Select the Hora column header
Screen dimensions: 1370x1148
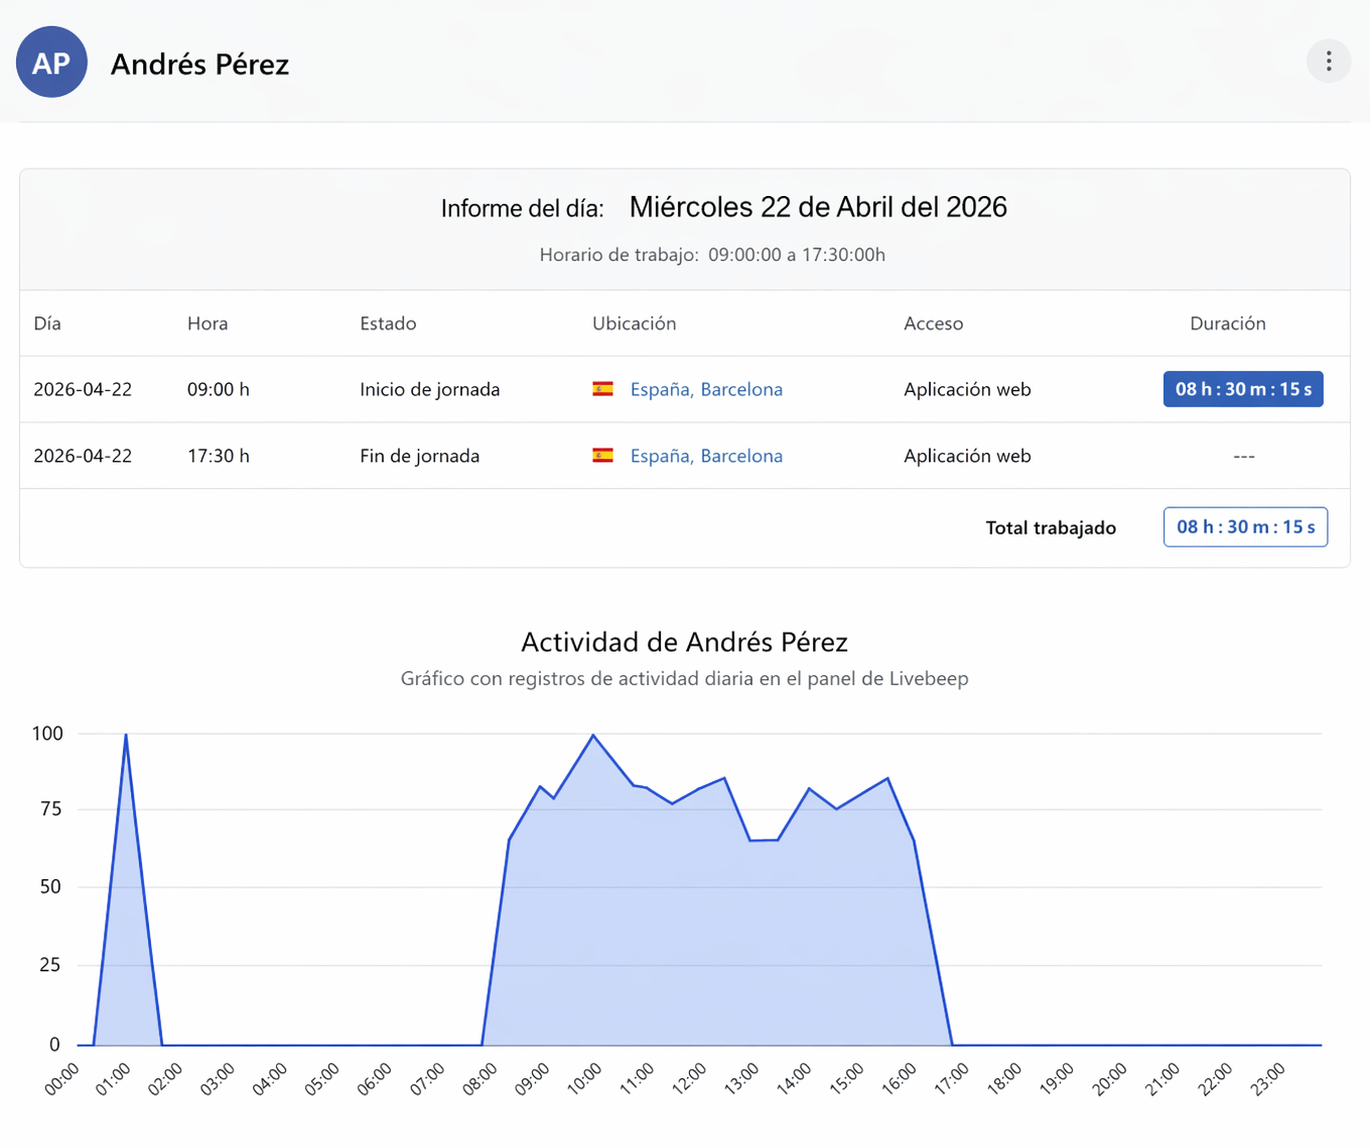click(x=207, y=323)
